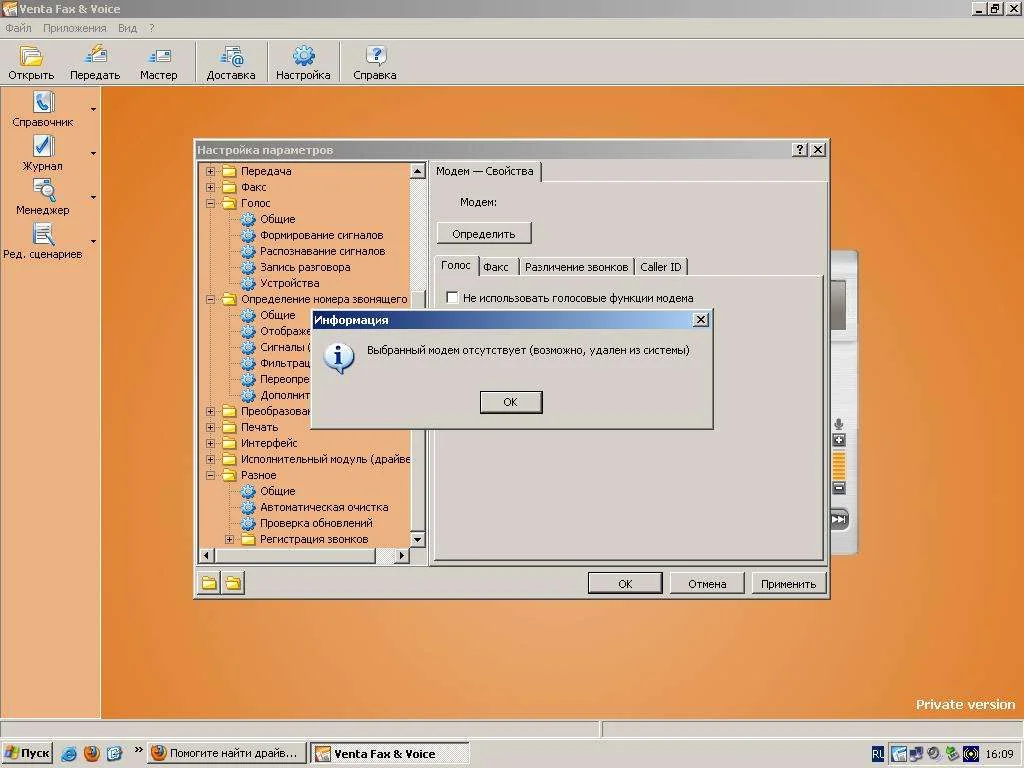Close the Информация message box
This screenshot has height=768, width=1024.
coord(701,319)
